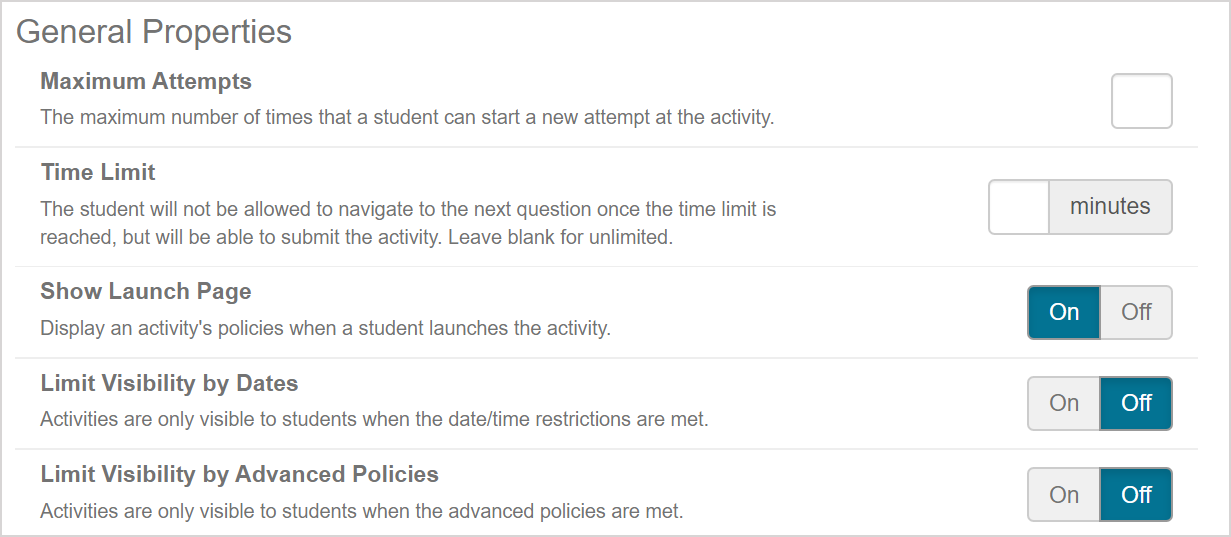Turn Show Launch Page off
This screenshot has height=537, width=1231.
pos(1136,312)
